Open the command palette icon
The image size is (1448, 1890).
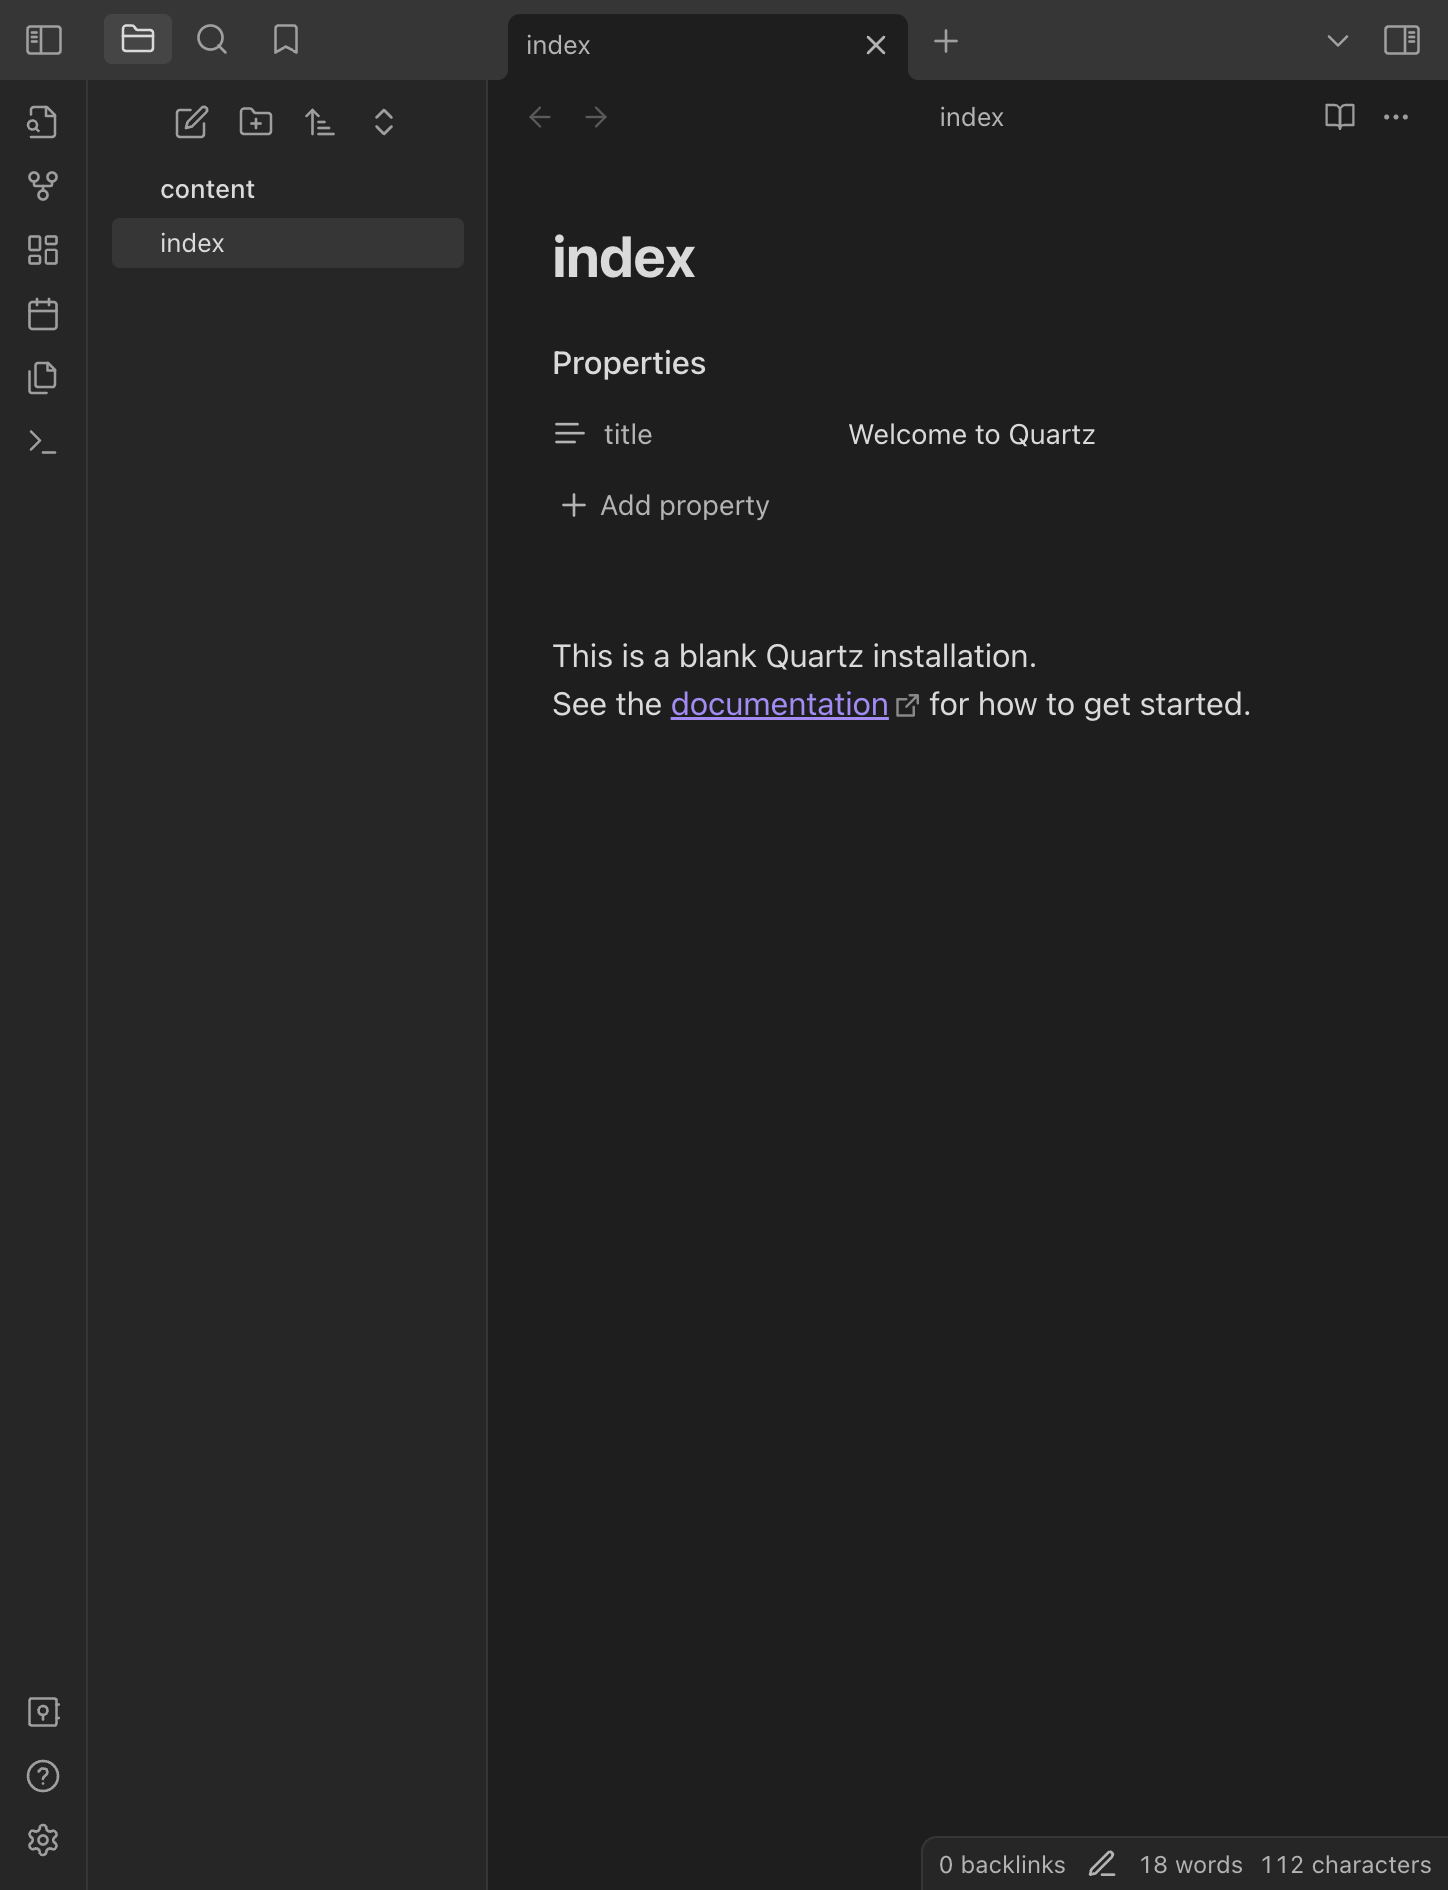pos(43,441)
